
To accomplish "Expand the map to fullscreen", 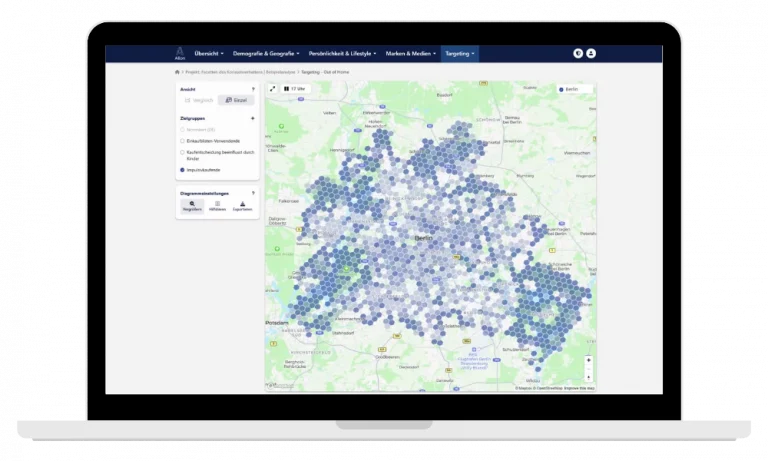I will point(273,89).
